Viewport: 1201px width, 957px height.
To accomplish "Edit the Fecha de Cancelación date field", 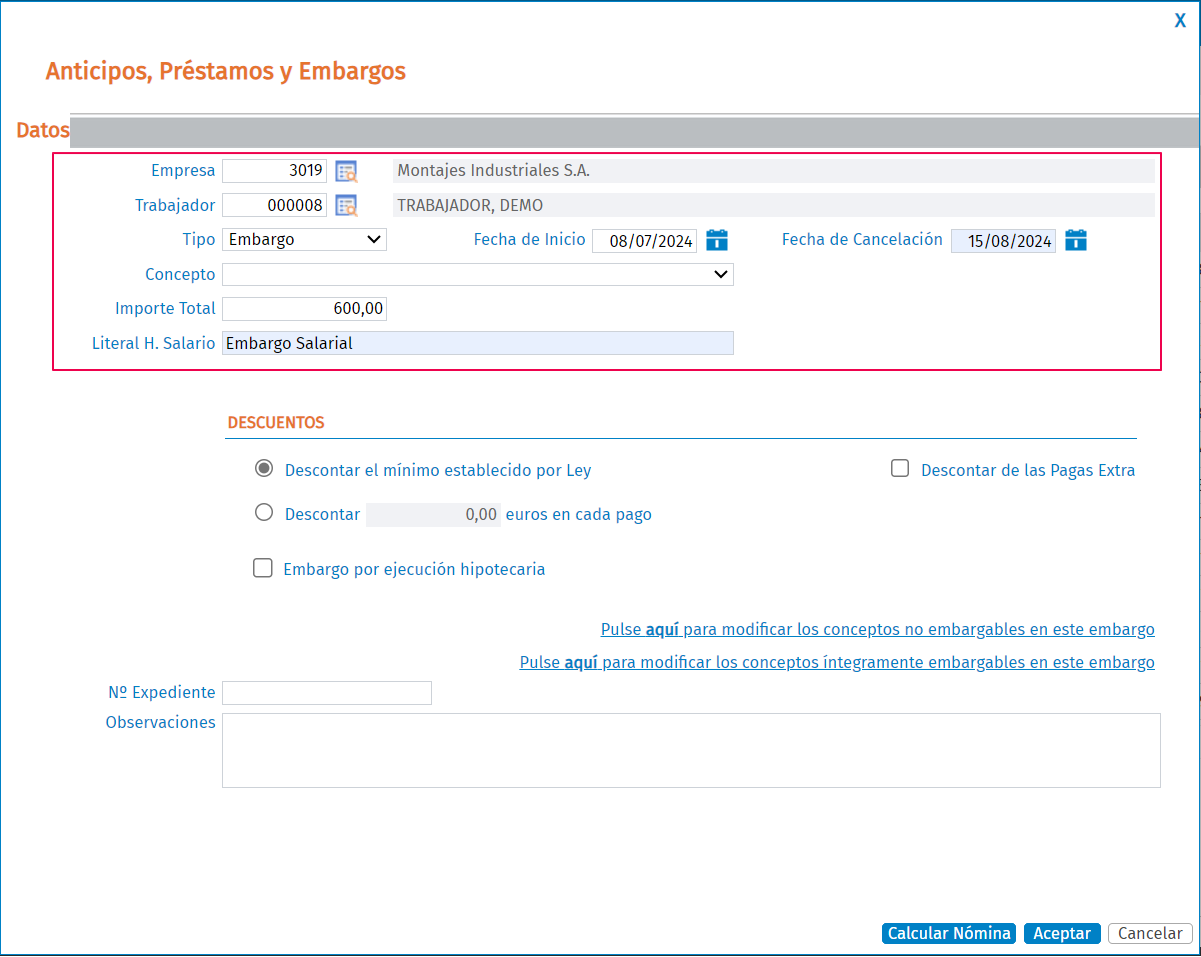I will click(x=1003, y=241).
